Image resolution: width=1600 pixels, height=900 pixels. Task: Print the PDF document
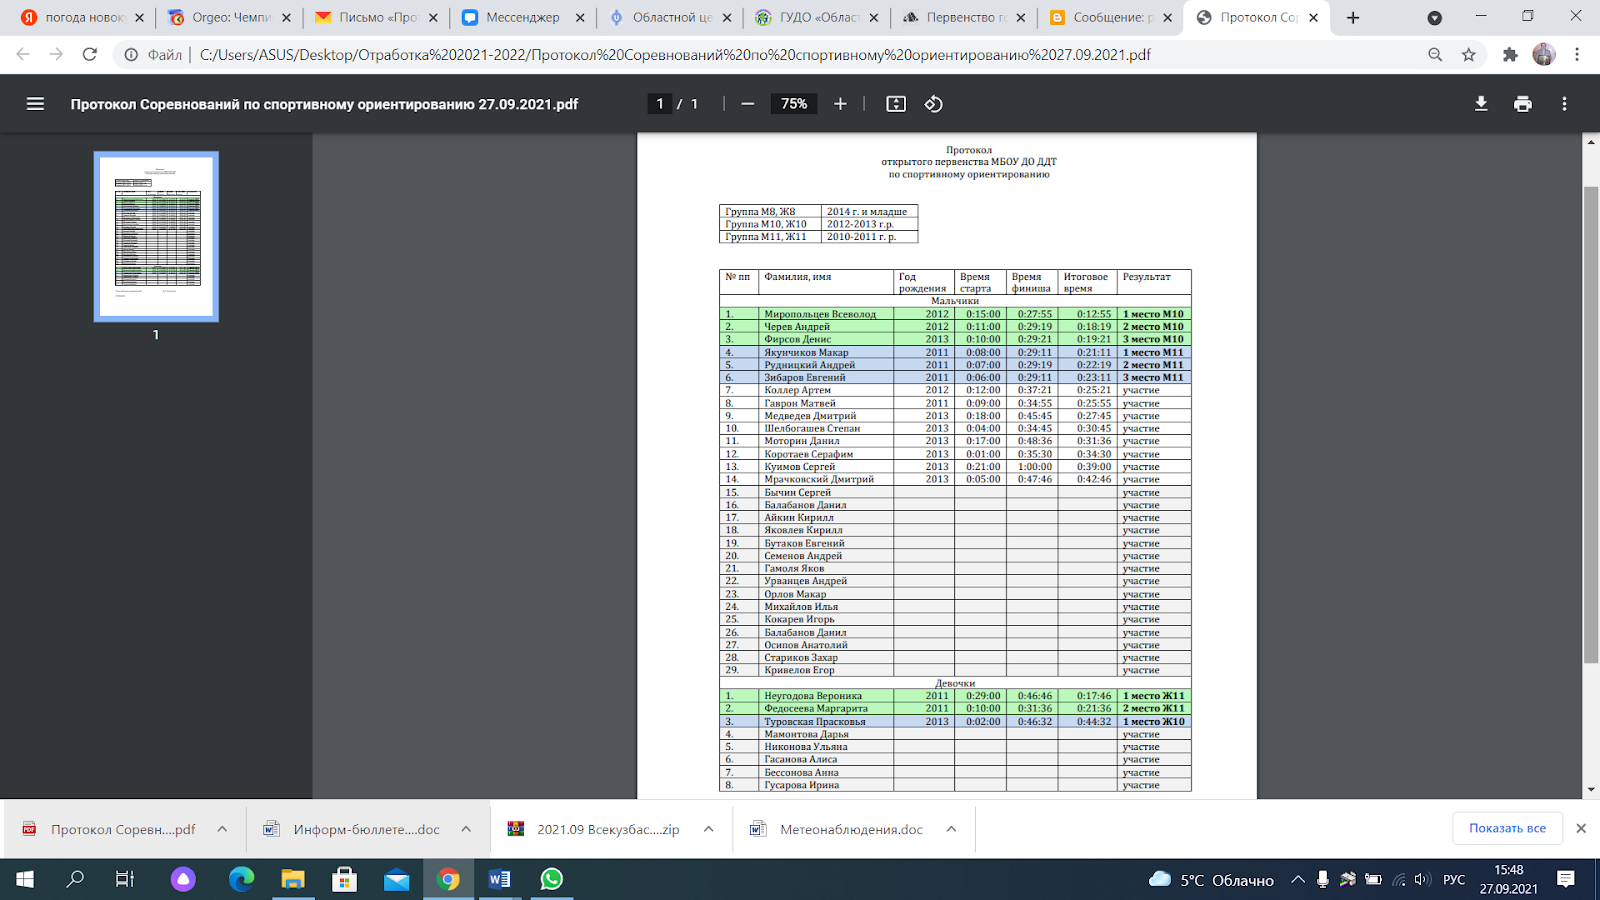1523,104
